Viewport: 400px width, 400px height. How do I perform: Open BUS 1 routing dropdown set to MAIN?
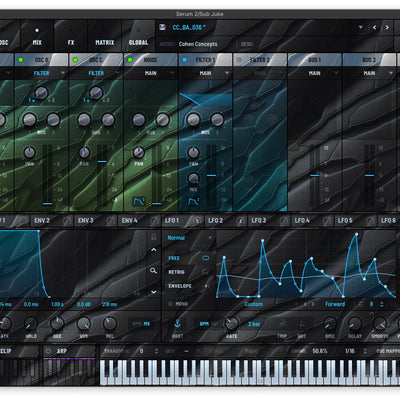(x=315, y=73)
